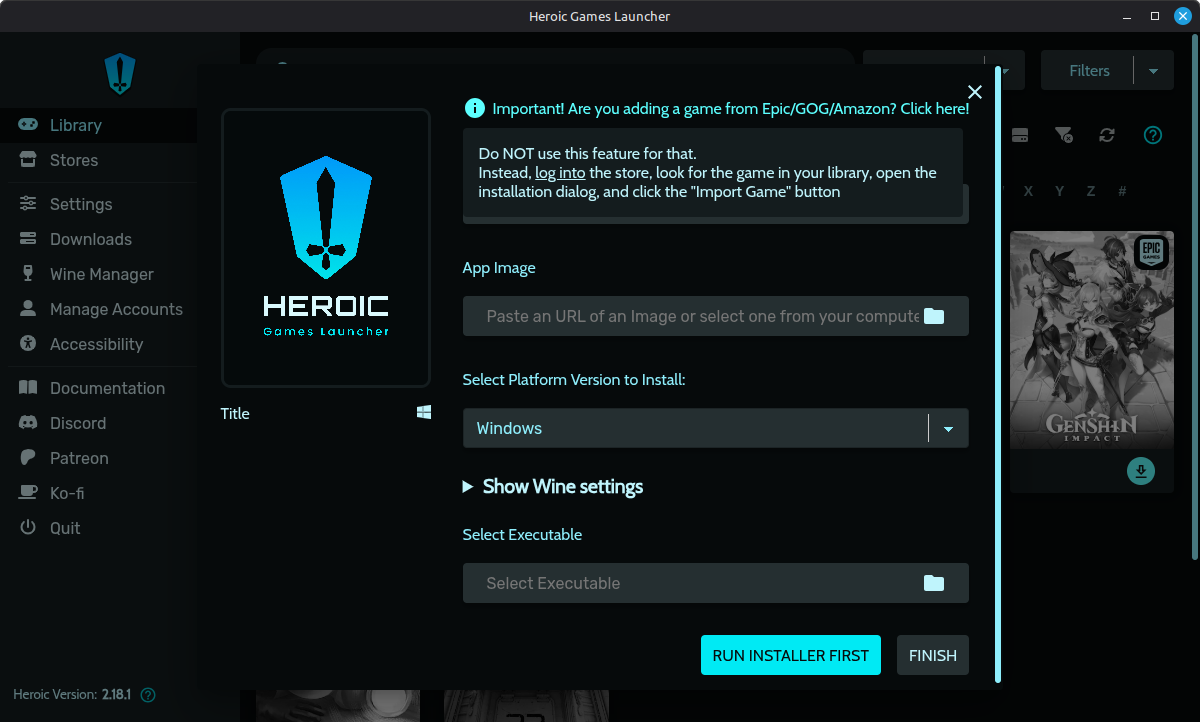The width and height of the screenshot is (1200, 722).
Task: Click the Accessibility icon in the sidebar
Action: coord(29,344)
